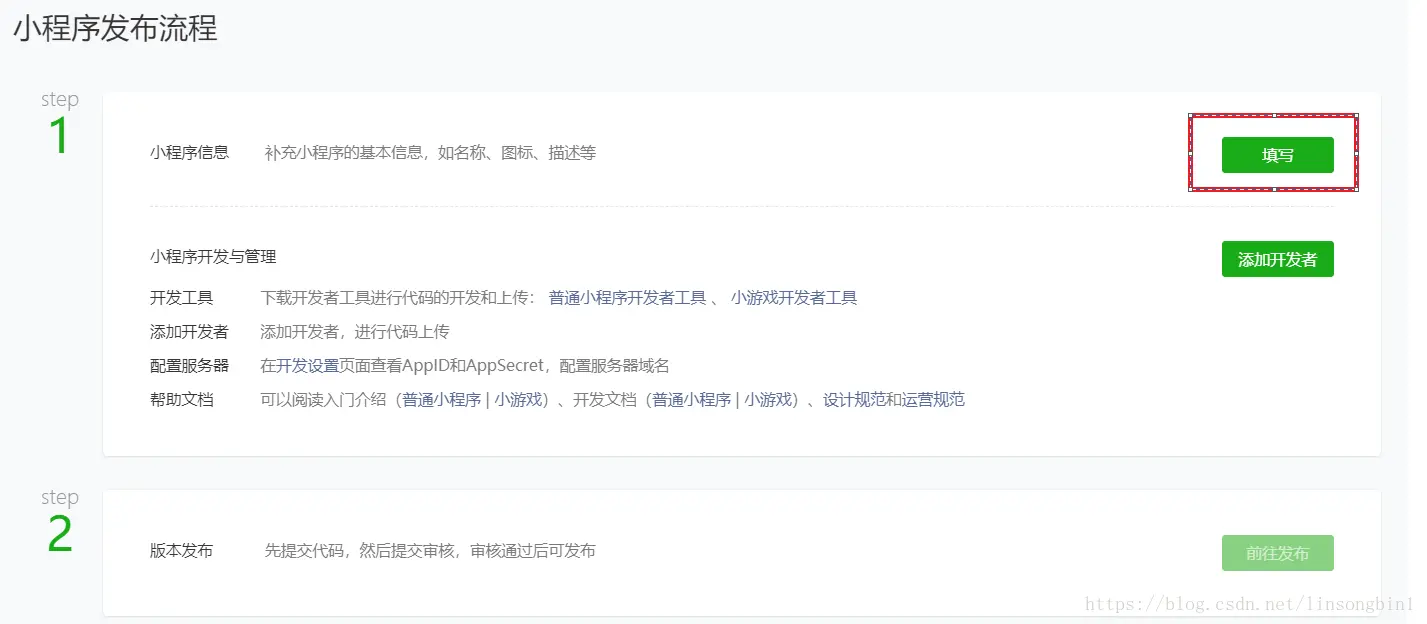Open the 普通小程序开发者工具 download link
1427x624 pixels.
point(625,298)
